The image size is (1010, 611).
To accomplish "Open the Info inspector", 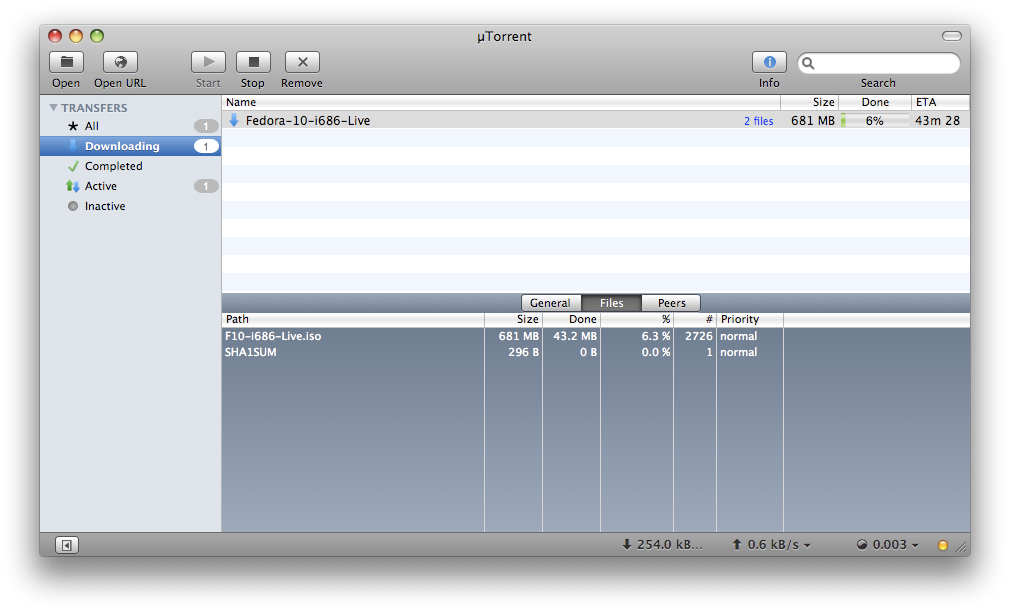I will pos(769,62).
